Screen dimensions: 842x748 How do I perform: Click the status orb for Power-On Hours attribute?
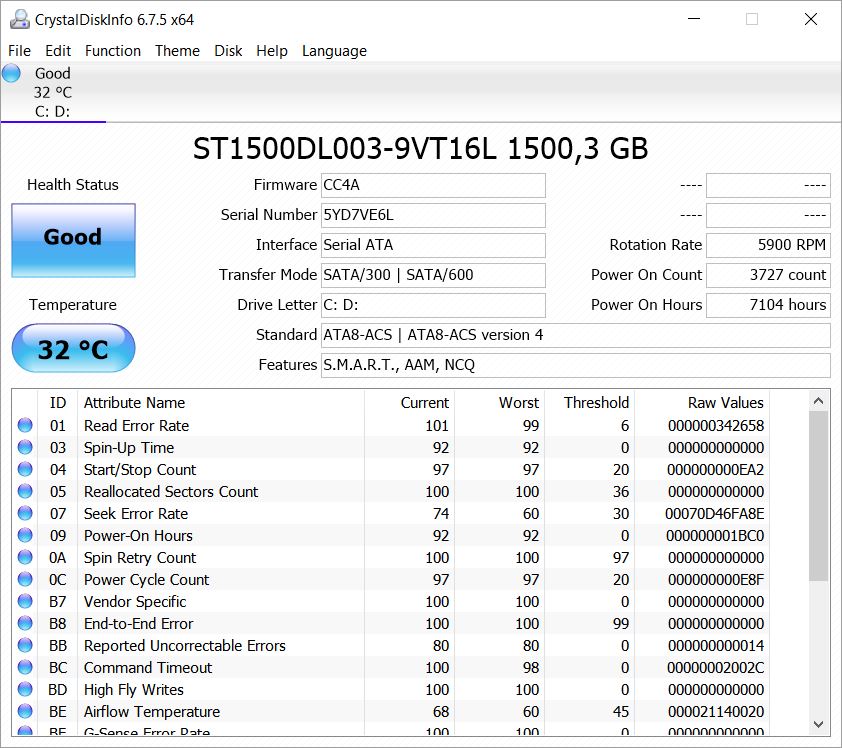(x=25, y=535)
